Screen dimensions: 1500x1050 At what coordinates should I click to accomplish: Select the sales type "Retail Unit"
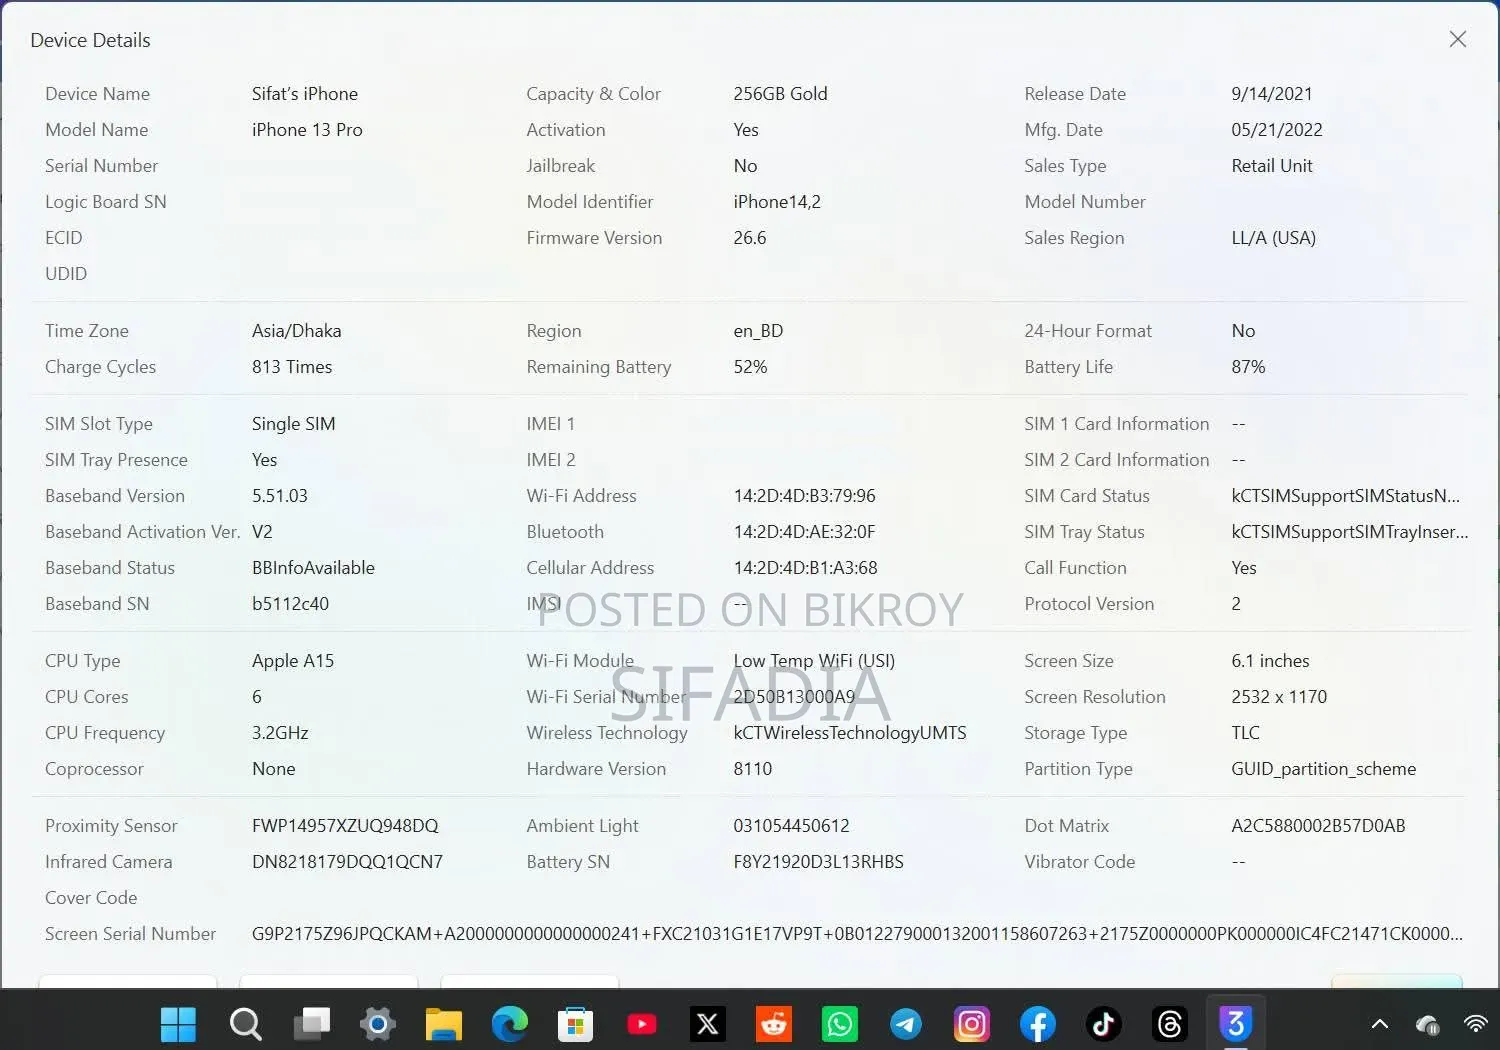pos(1272,166)
